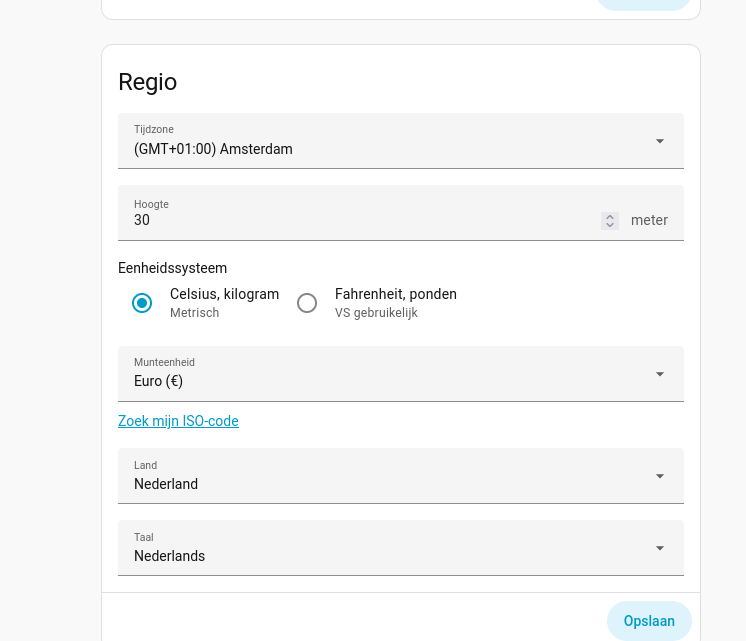Click the Regio section heading
The width and height of the screenshot is (746, 641).
click(148, 82)
